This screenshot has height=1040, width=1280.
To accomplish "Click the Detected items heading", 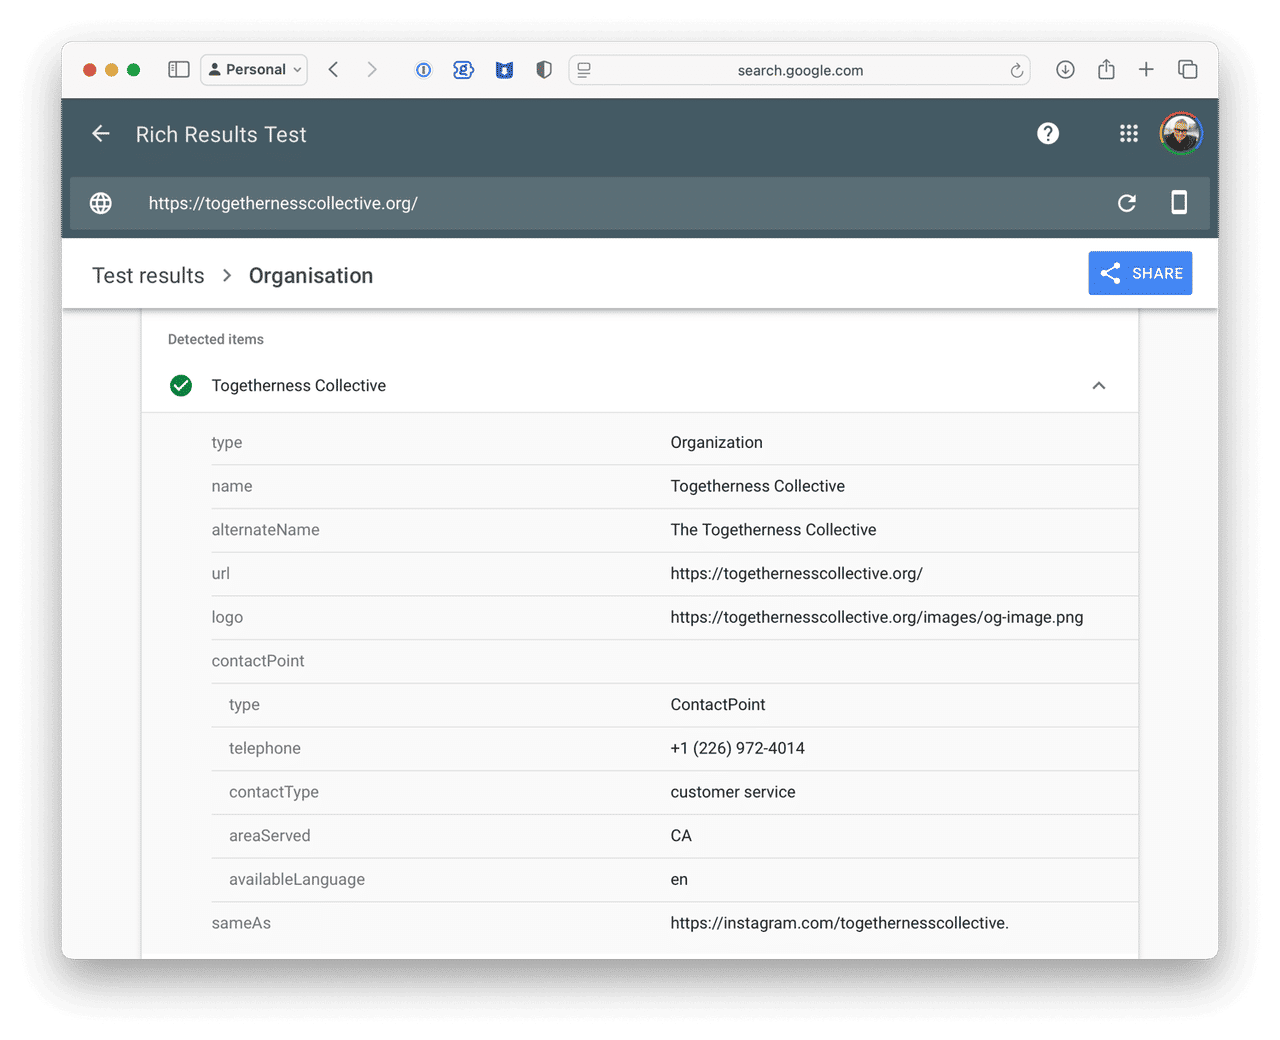I will point(216,340).
